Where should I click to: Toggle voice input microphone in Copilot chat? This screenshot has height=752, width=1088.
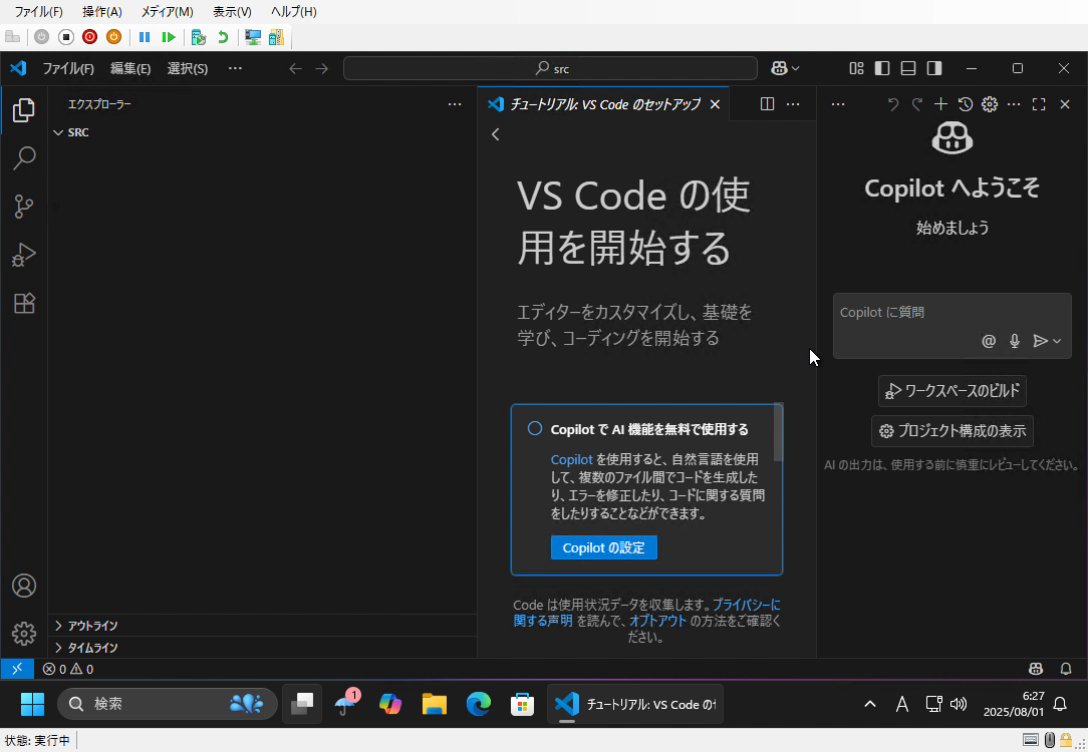[x=1014, y=341]
